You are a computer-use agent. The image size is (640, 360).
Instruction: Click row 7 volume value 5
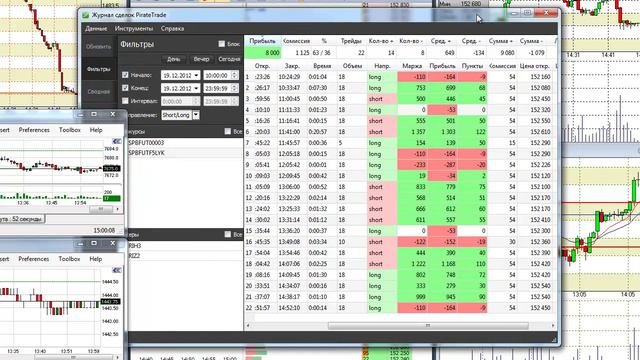pyautogui.click(x=340, y=143)
